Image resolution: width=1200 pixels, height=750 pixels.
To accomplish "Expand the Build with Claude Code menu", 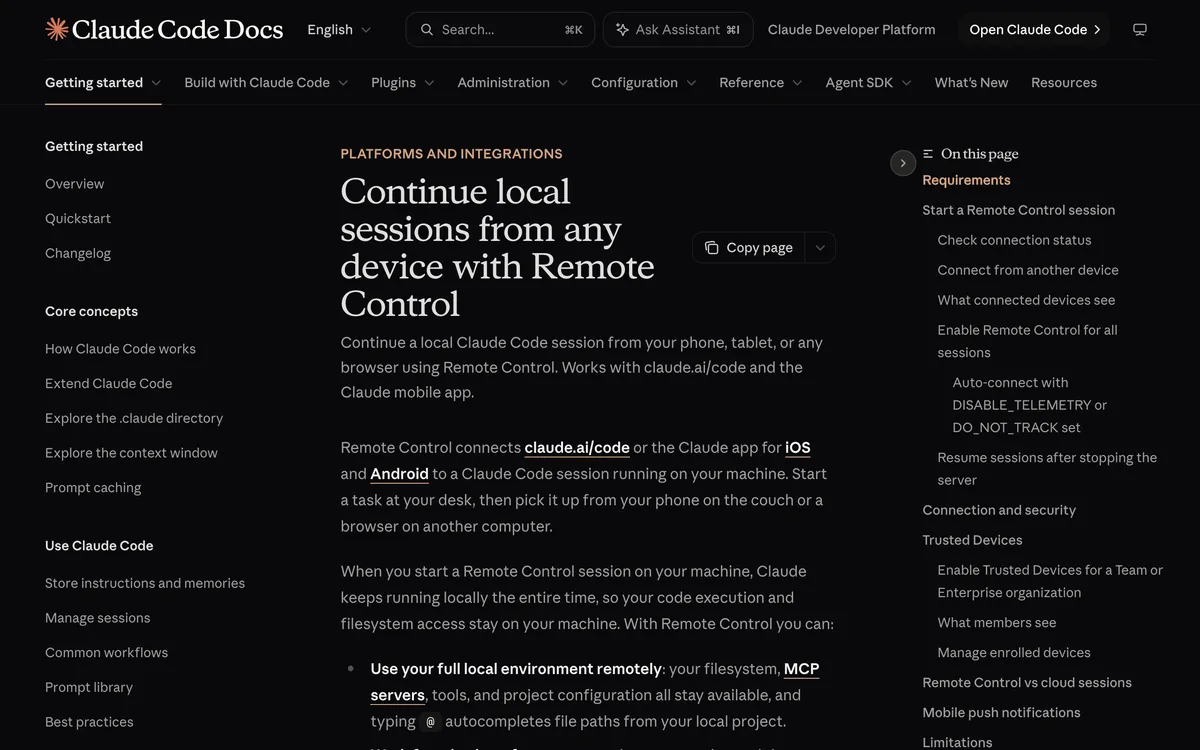I will coord(266,83).
